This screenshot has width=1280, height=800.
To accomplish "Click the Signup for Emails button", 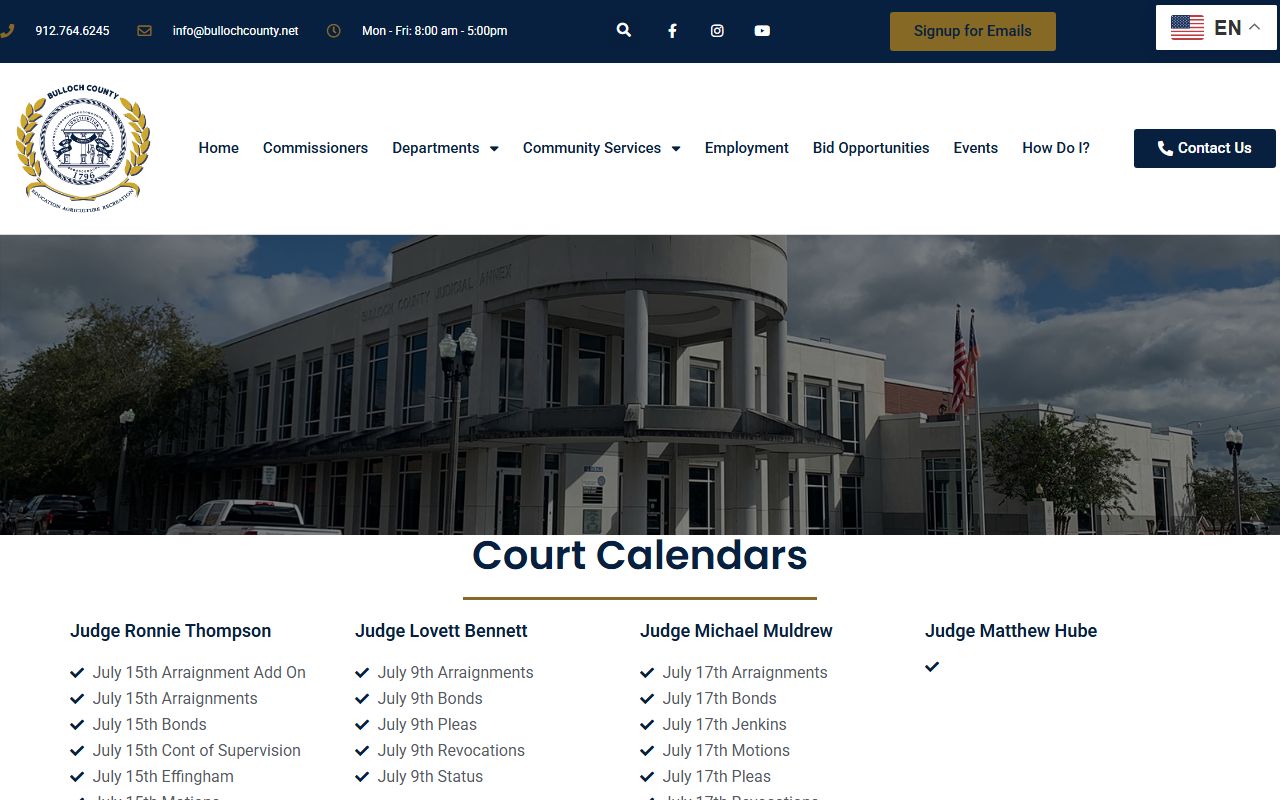I will pos(973,31).
